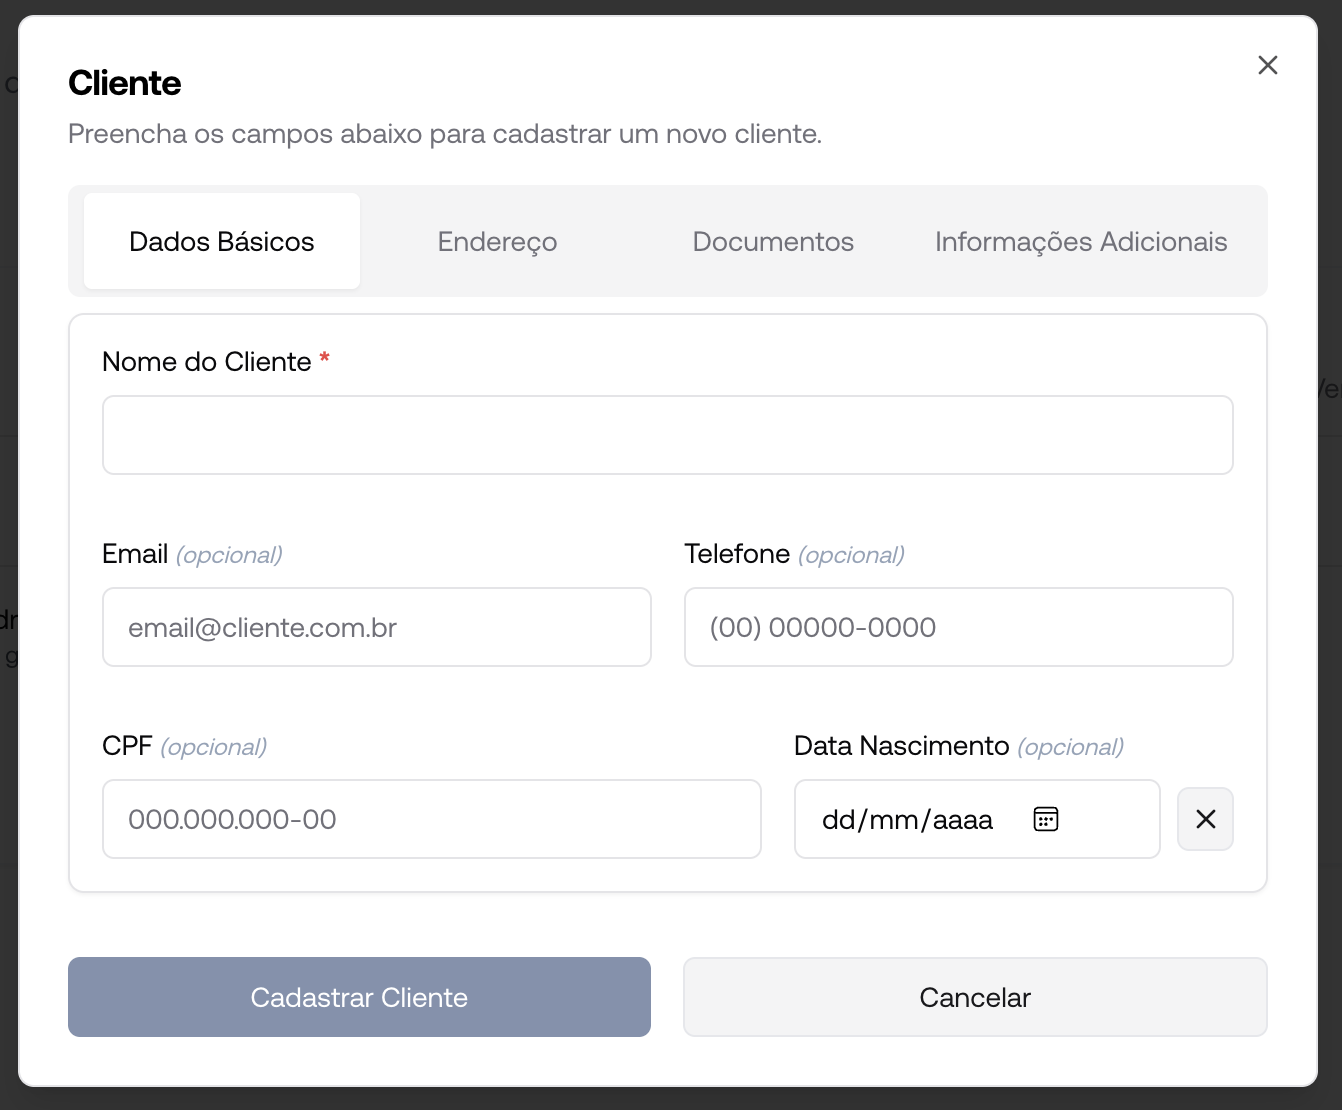The height and width of the screenshot is (1110, 1342).
Task: Select the month (mm) segment of the date
Action: (x=894, y=820)
